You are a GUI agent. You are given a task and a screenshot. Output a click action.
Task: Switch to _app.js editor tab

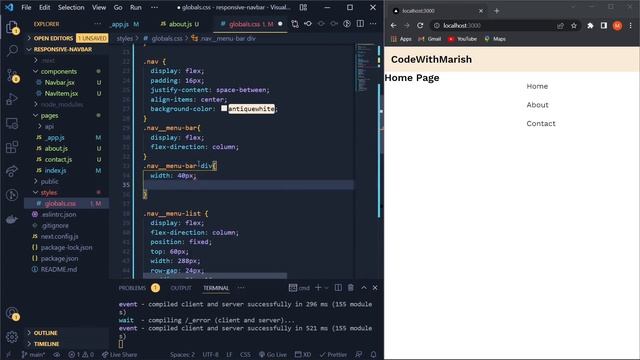tap(125, 24)
